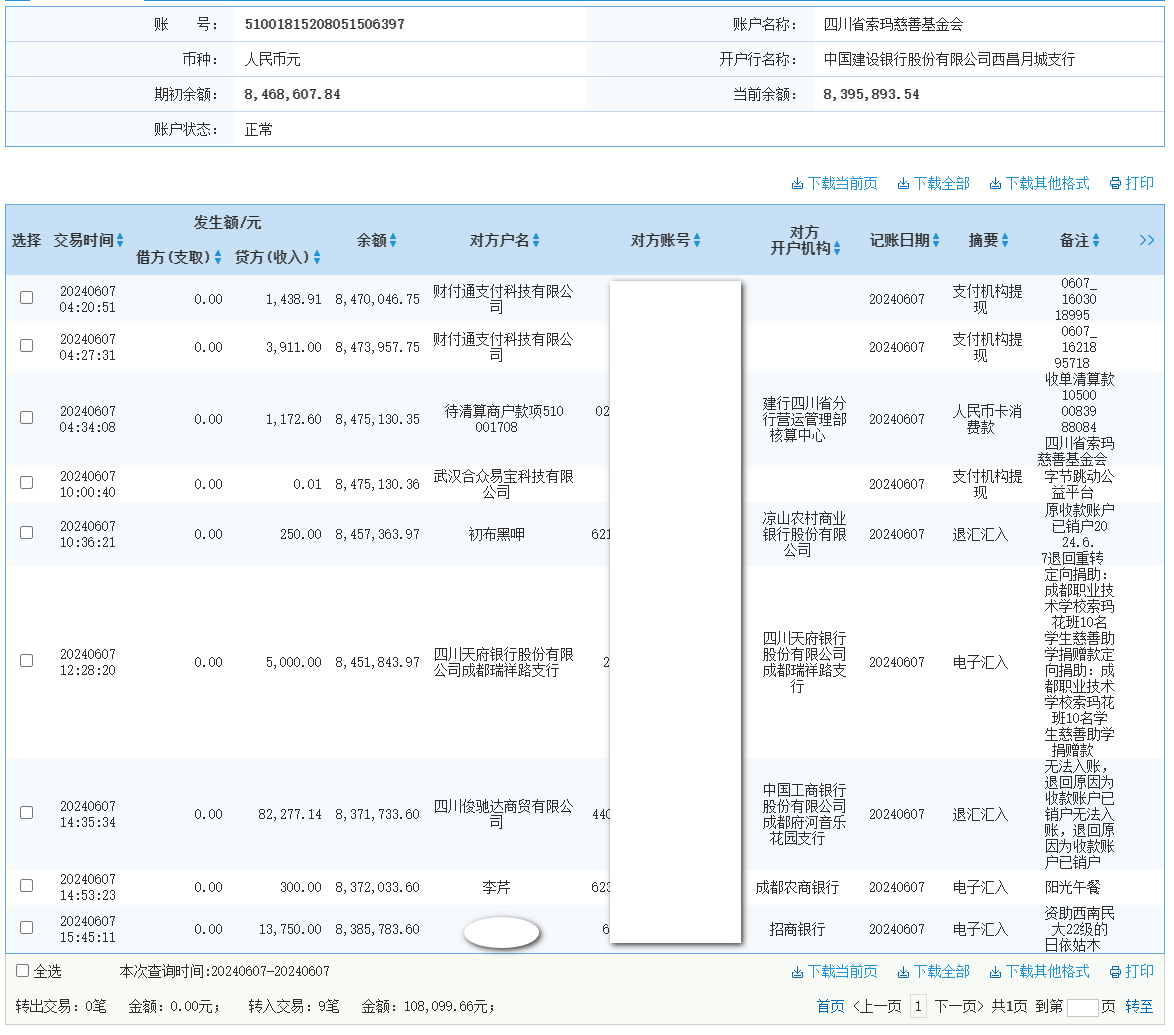Select the 12:28:20 transaction checkbox

[26, 661]
